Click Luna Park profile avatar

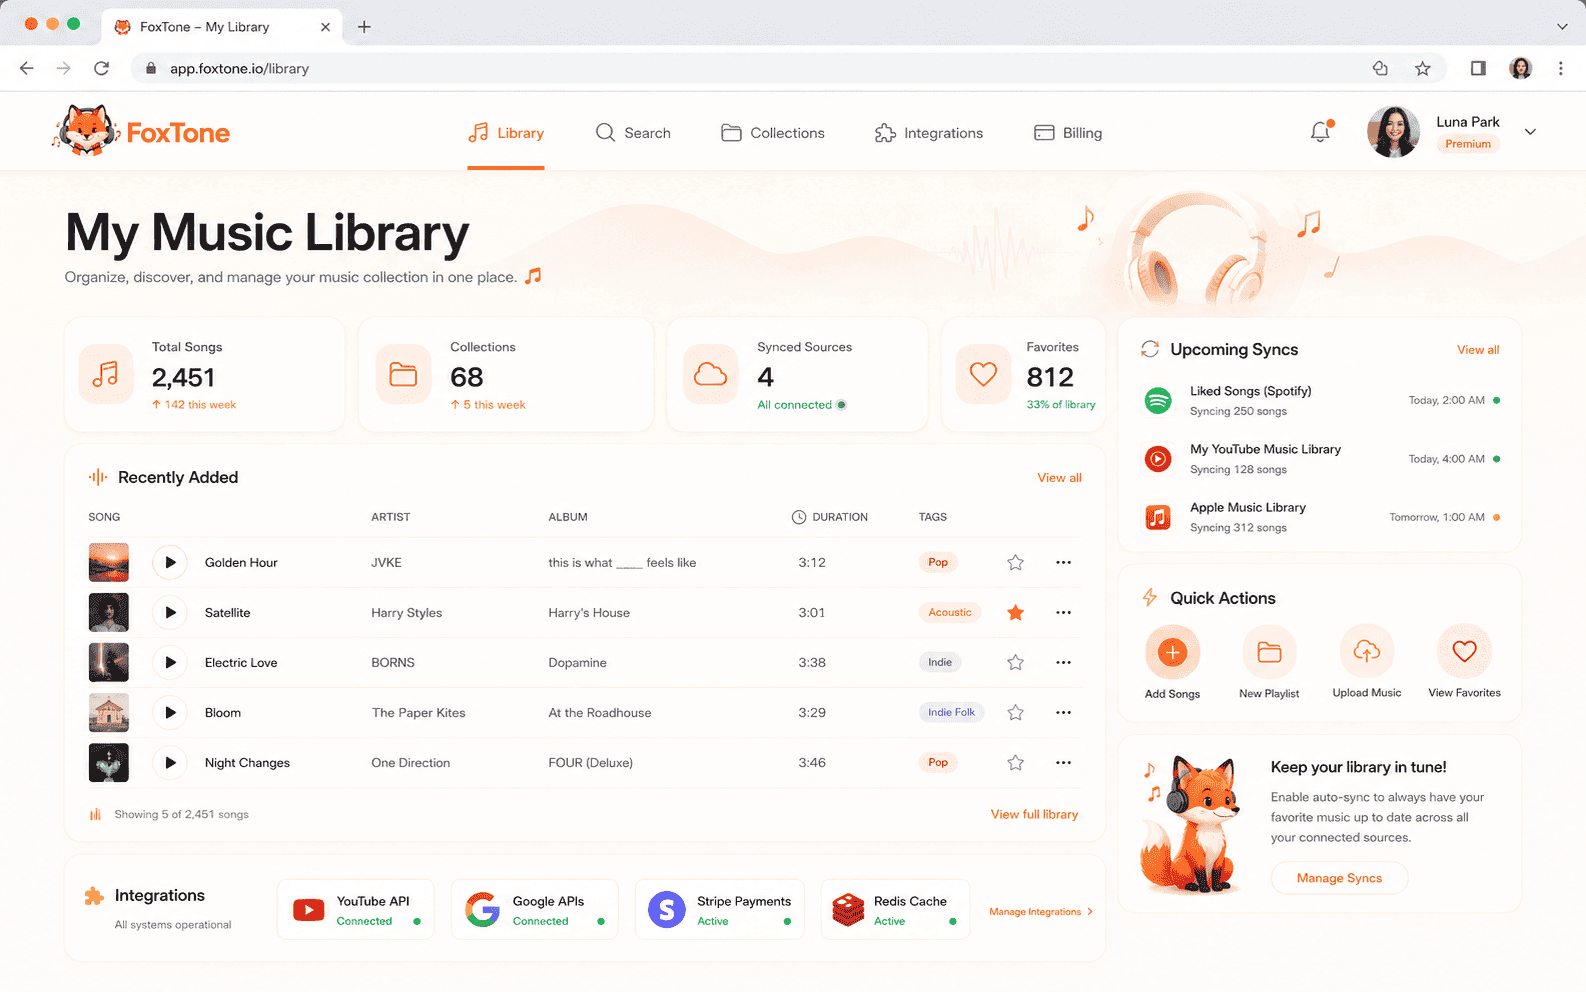[1393, 132]
